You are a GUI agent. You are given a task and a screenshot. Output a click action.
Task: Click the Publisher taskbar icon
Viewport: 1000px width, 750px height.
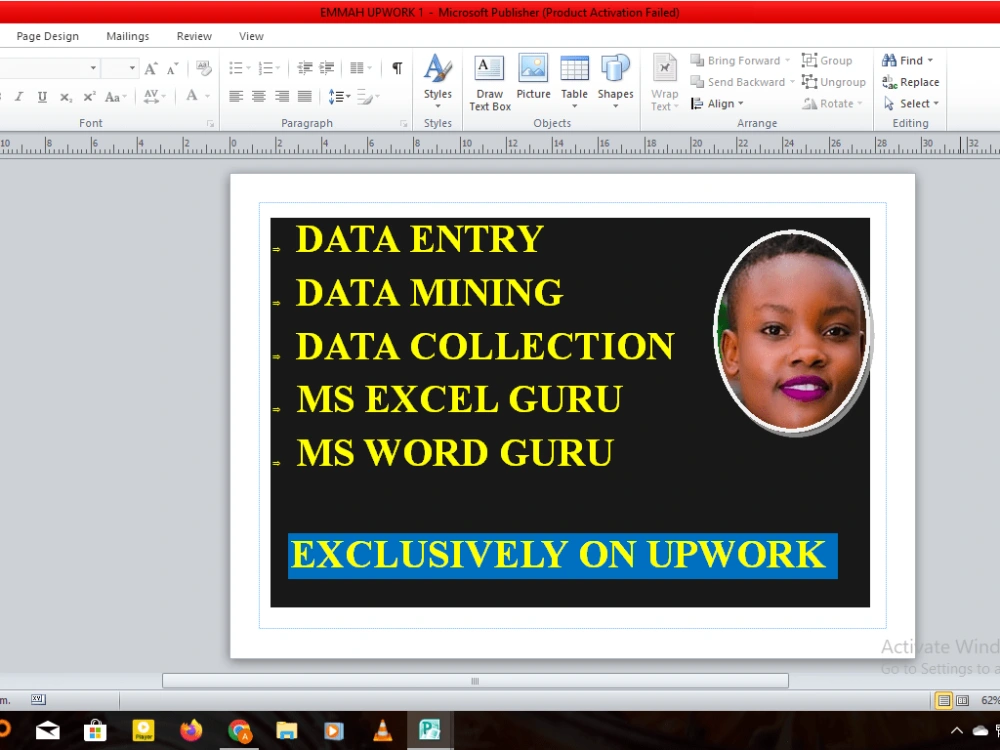pyautogui.click(x=429, y=730)
